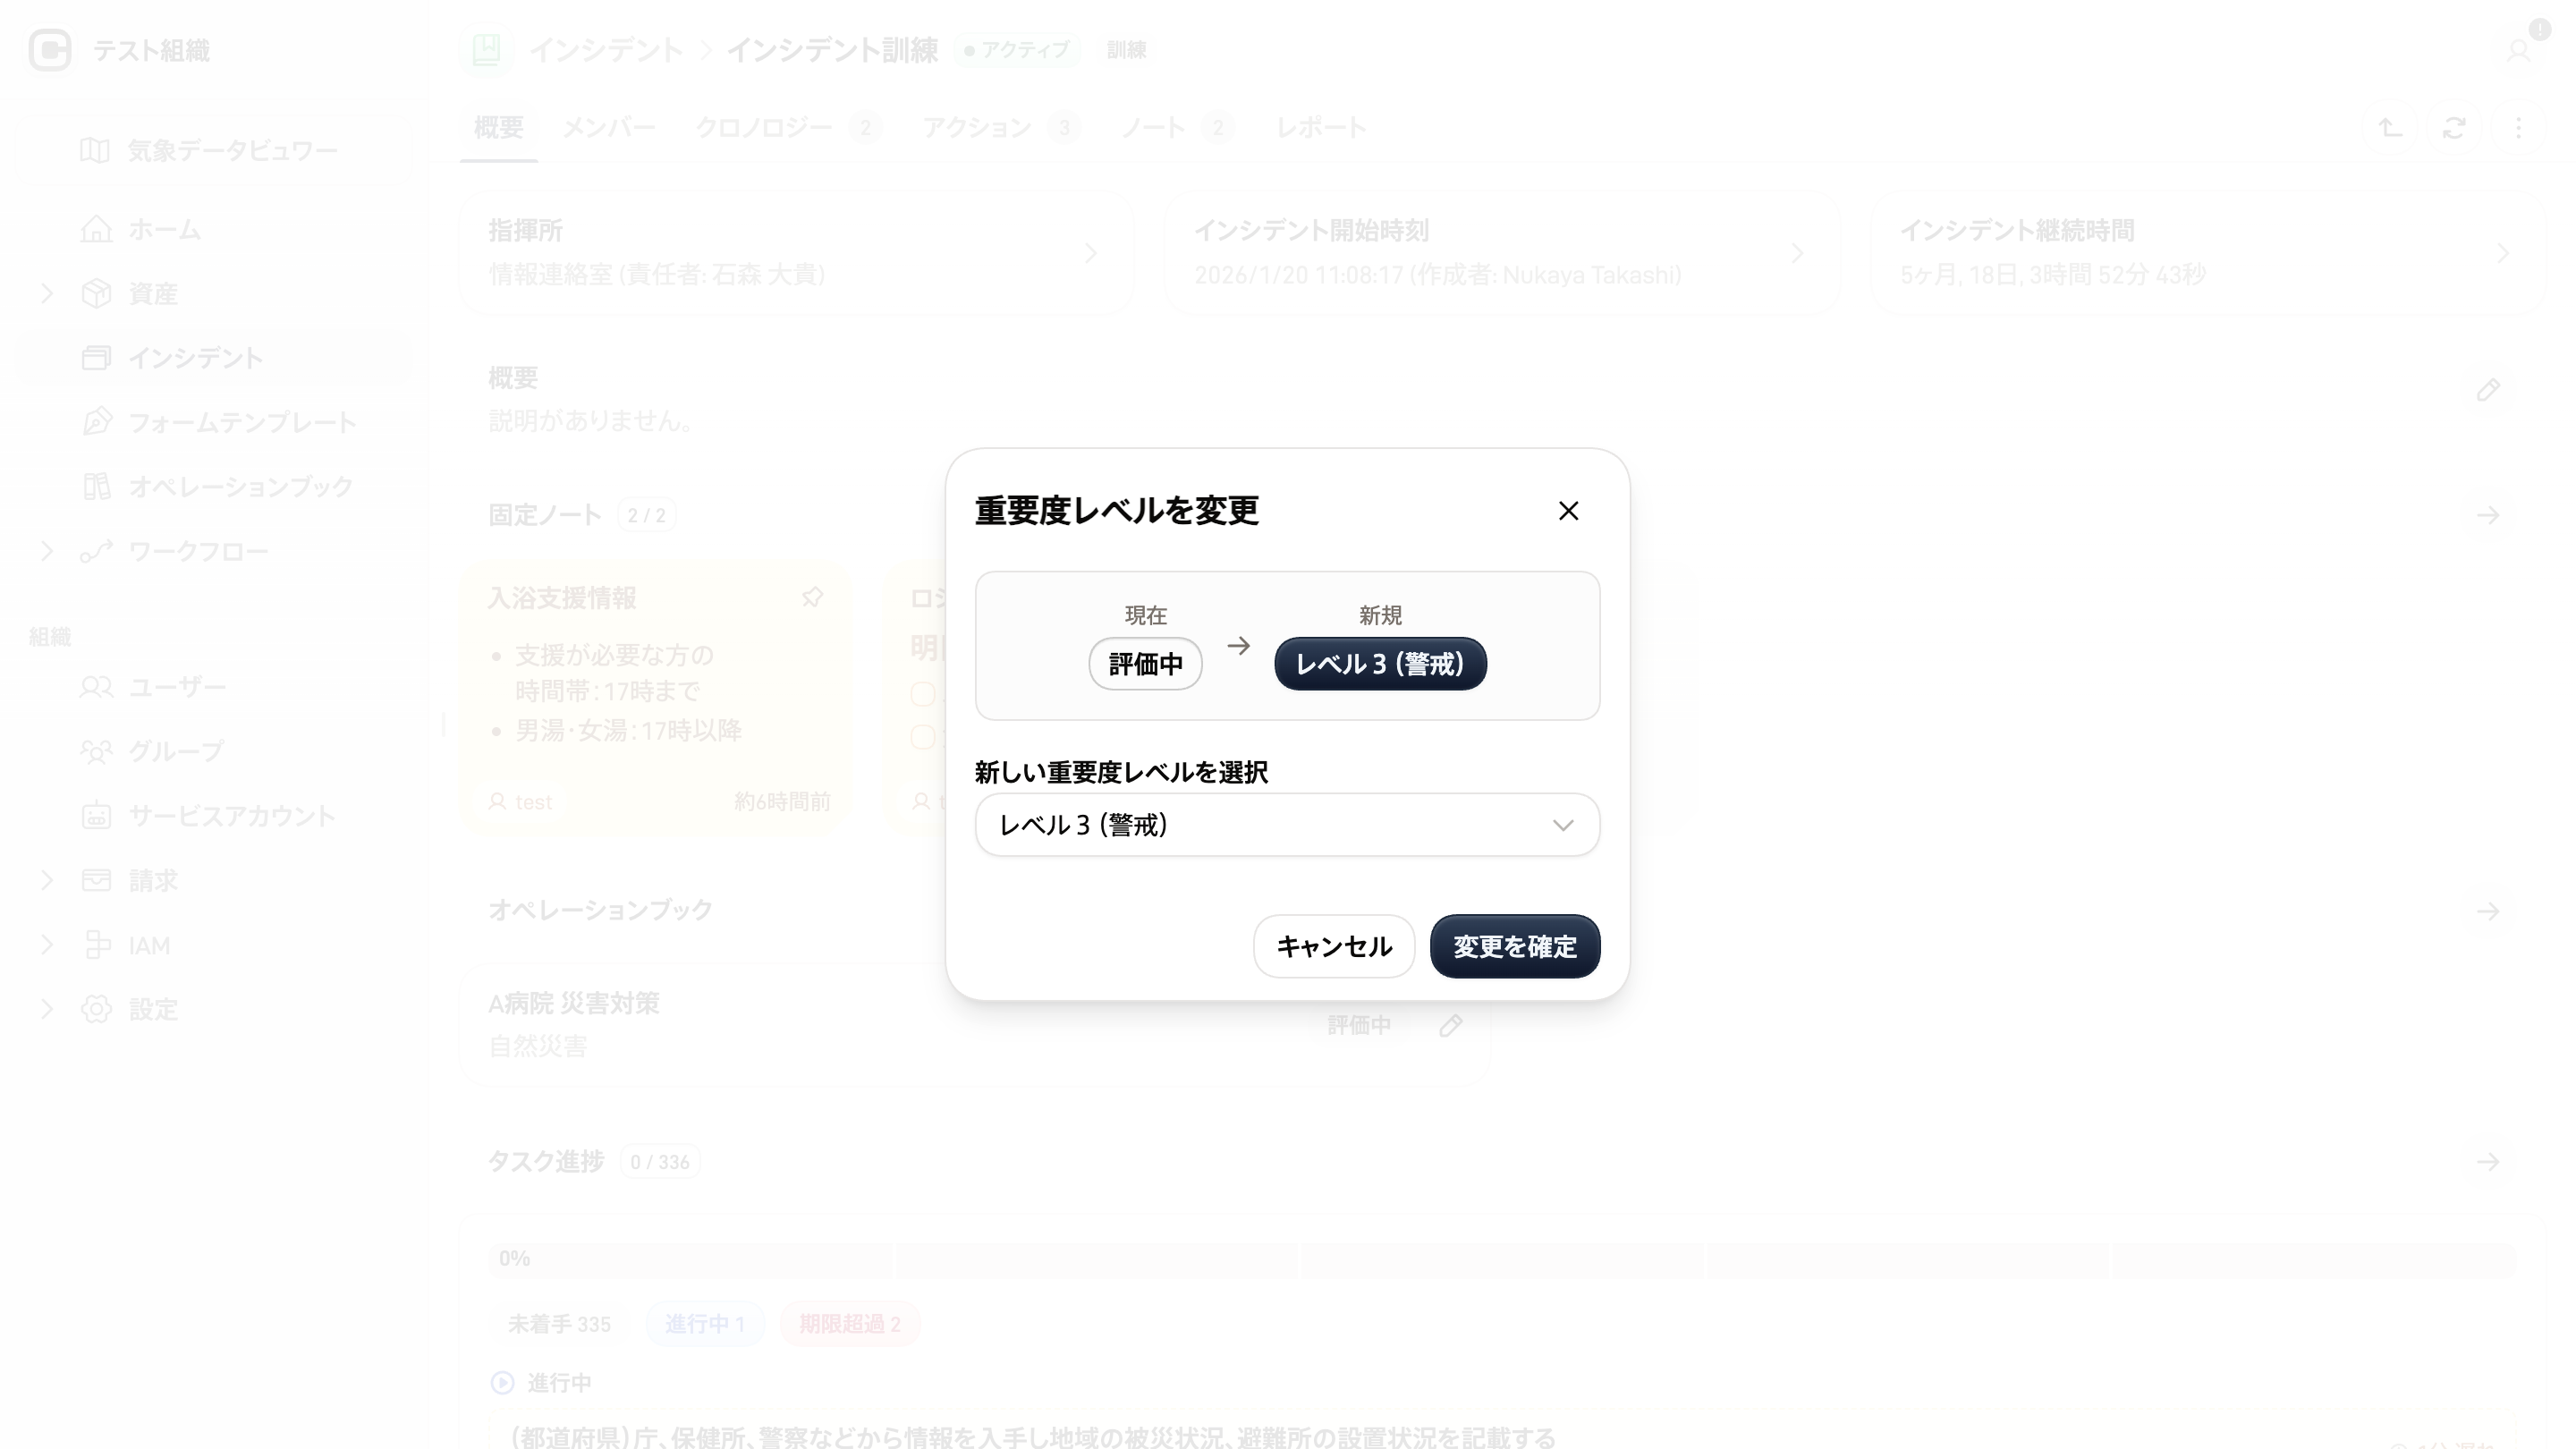Open タスク進捗 section arrow
This screenshot has height=1449, width=2576.
coord(2488,1162)
